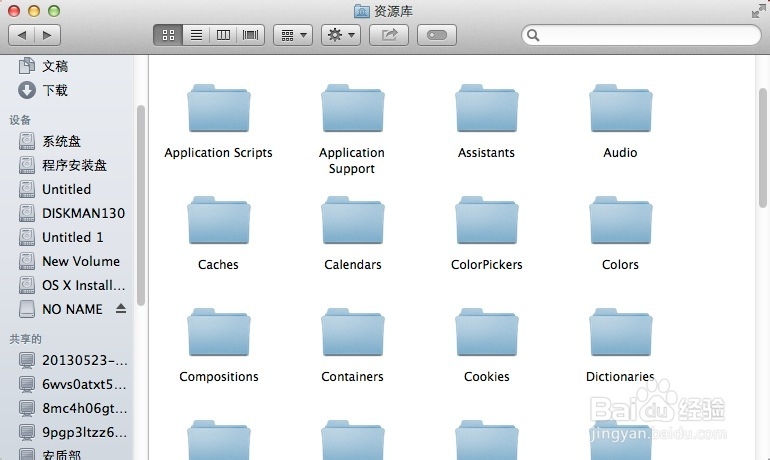Select the Dictionaries folder icon
This screenshot has height=460, width=770.
[621, 332]
